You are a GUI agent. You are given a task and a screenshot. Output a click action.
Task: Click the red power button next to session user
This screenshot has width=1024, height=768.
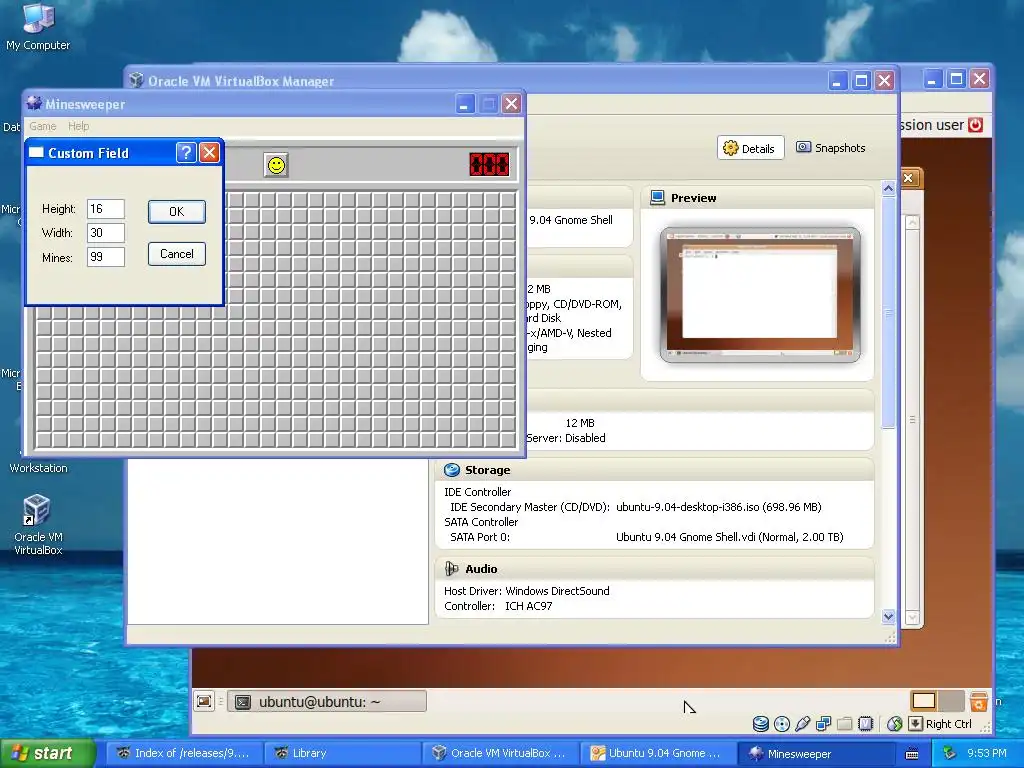click(x=975, y=125)
